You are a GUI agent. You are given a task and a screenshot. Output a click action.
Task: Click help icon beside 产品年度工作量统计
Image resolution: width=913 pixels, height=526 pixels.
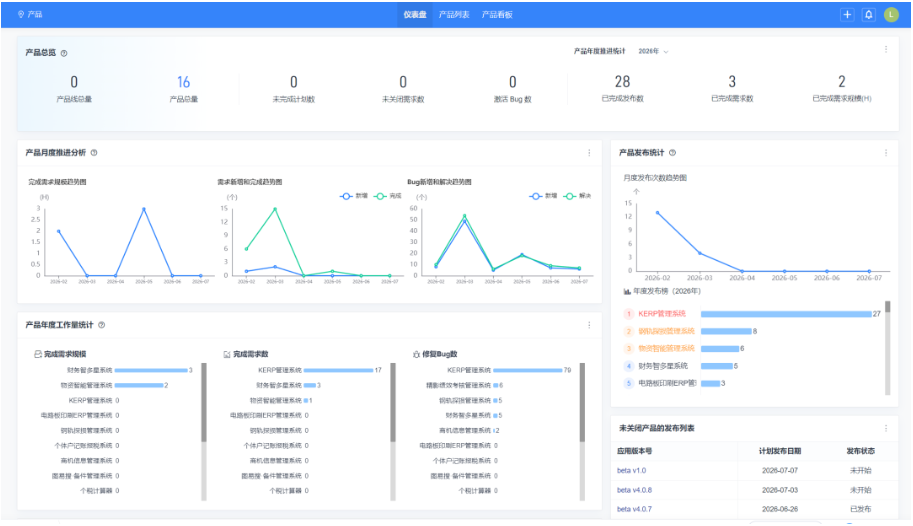(x=101, y=325)
